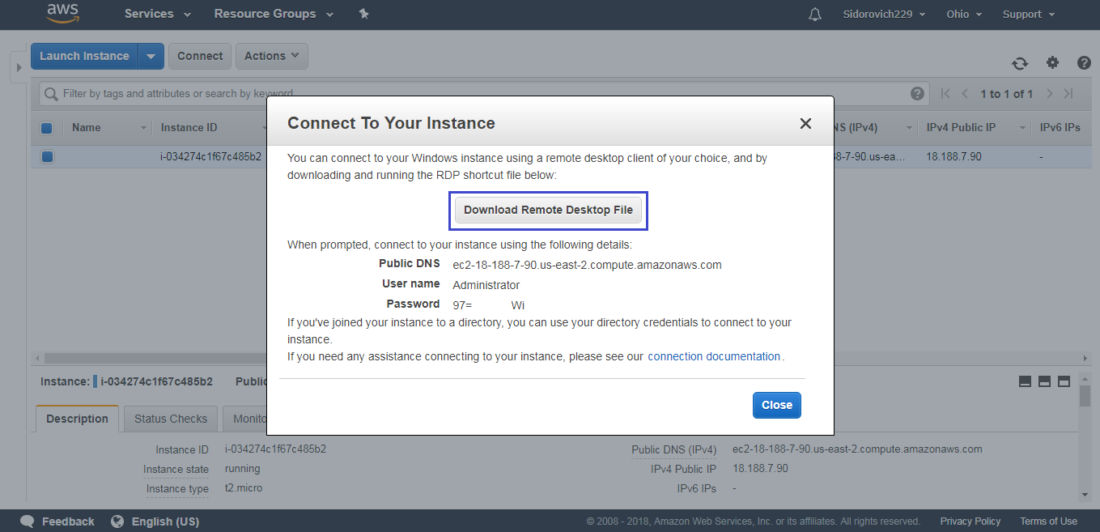Click the AWS logo home icon
1100x532 pixels.
pos(63,13)
